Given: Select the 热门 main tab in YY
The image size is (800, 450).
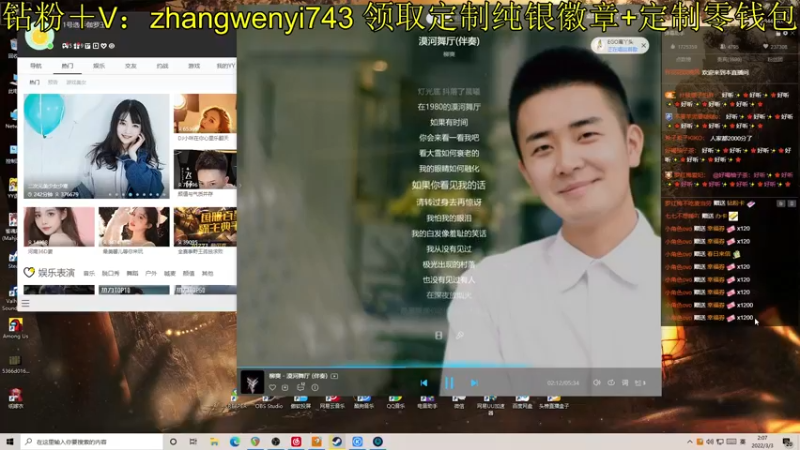Looking at the screenshot, I should tap(67, 66).
